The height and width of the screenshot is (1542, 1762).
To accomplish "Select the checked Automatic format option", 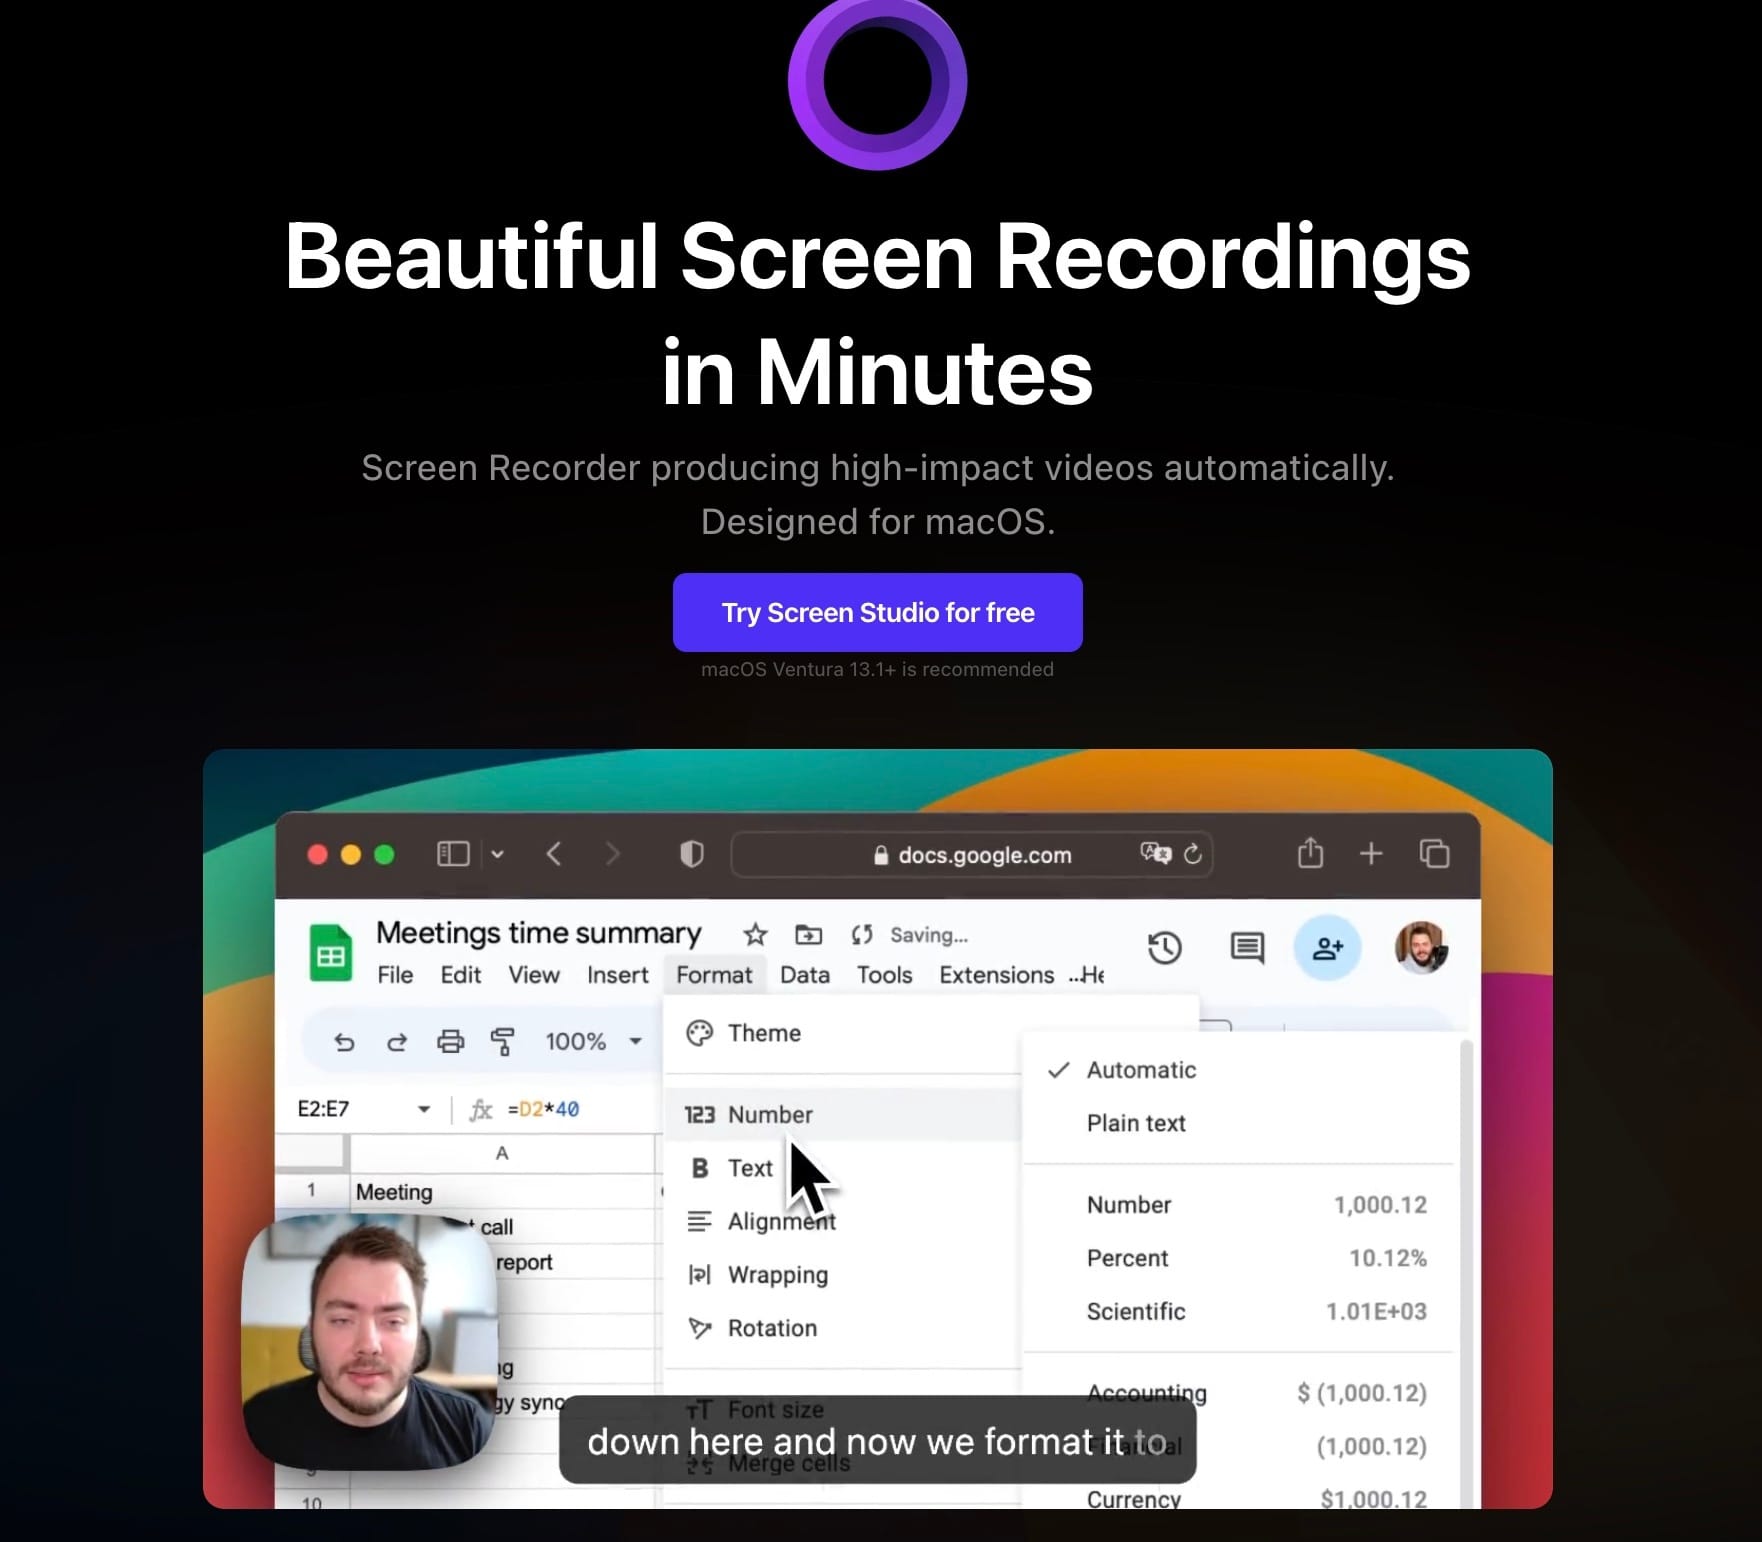I will [x=1140, y=1070].
